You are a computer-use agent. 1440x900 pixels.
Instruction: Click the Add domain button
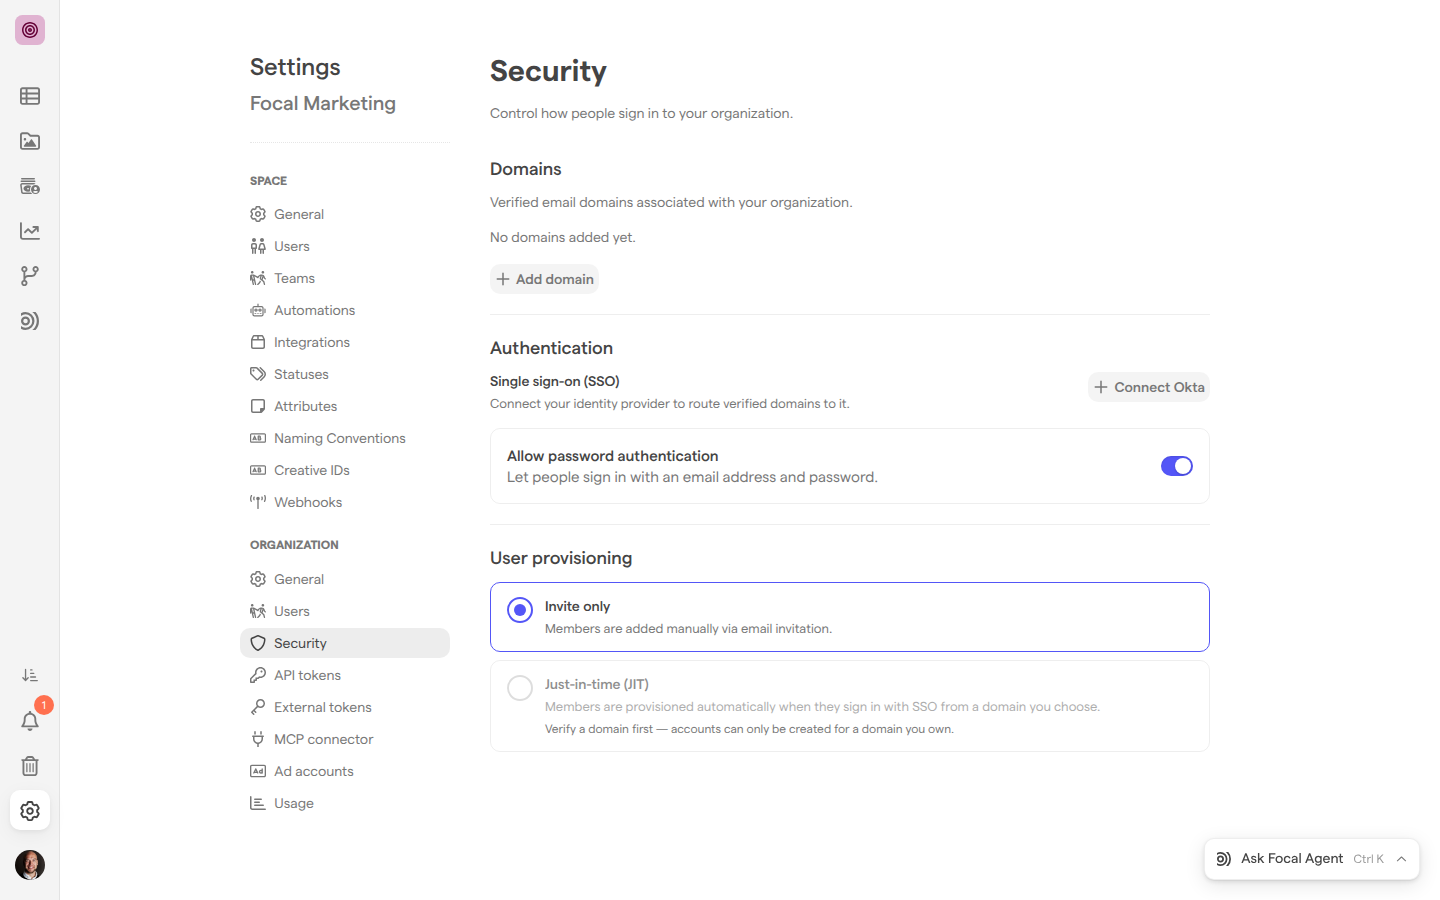click(x=545, y=279)
